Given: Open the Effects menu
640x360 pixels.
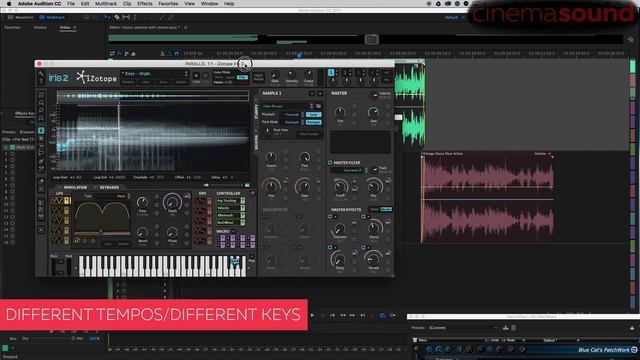Looking at the screenshot, I should pos(144,4).
